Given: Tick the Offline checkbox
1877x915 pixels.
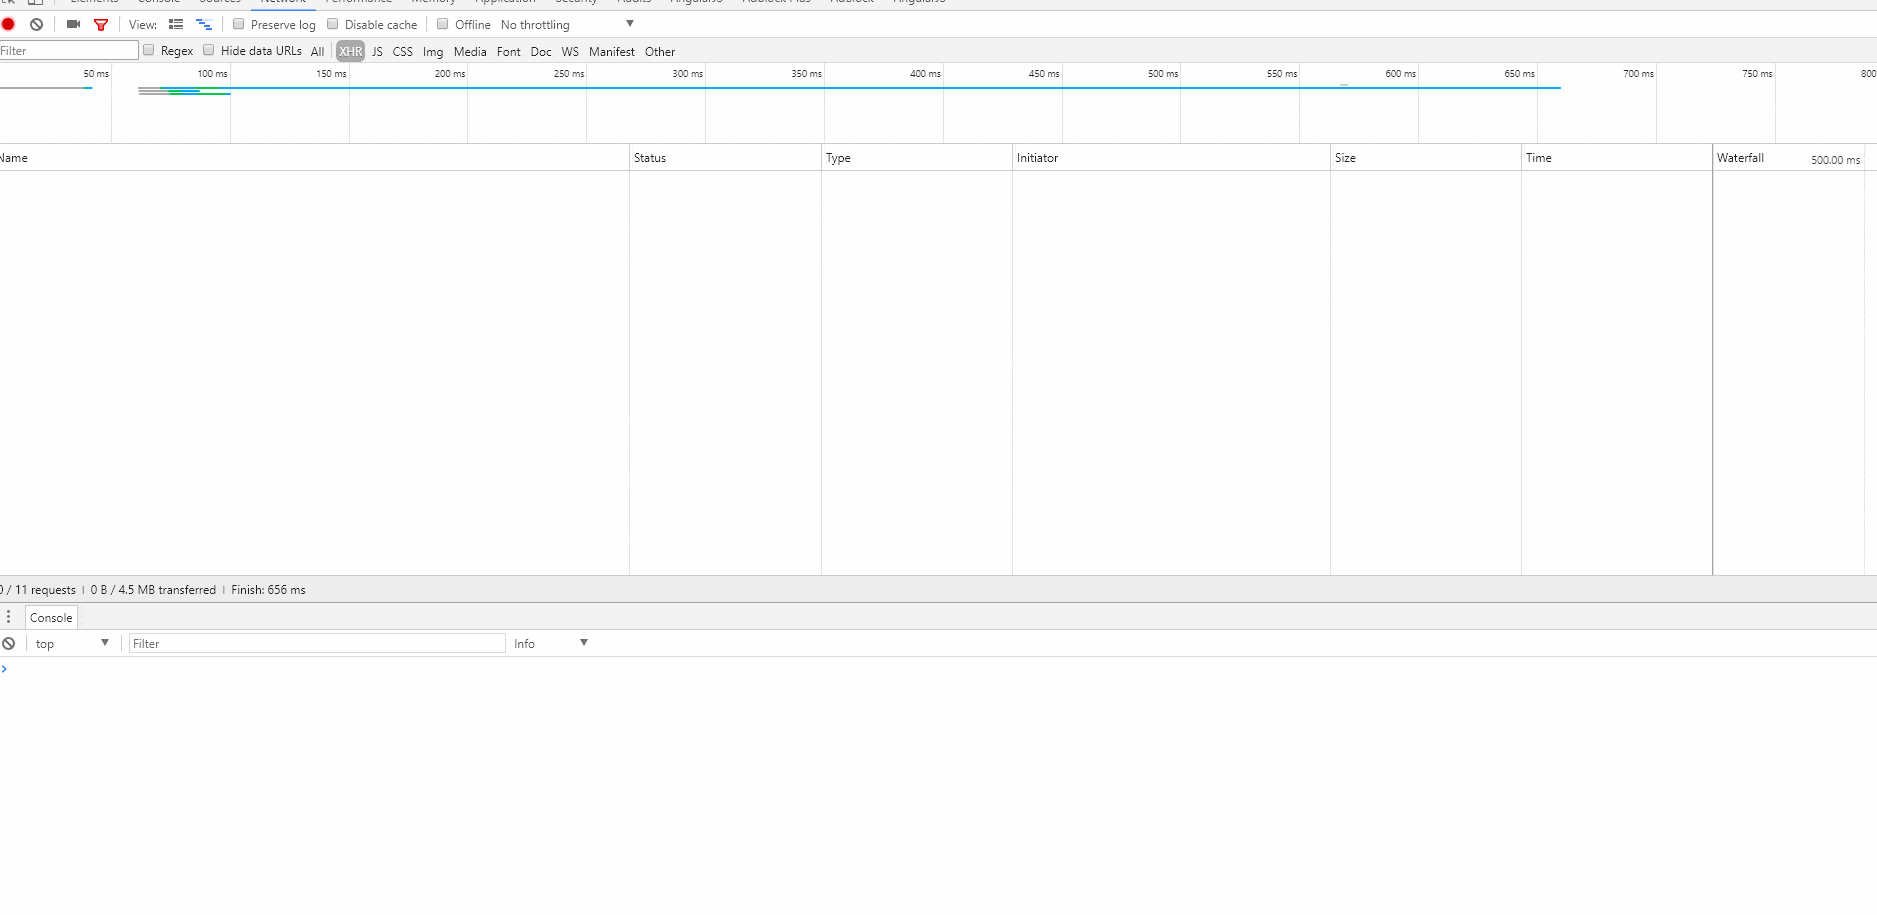Looking at the screenshot, I should pyautogui.click(x=442, y=24).
